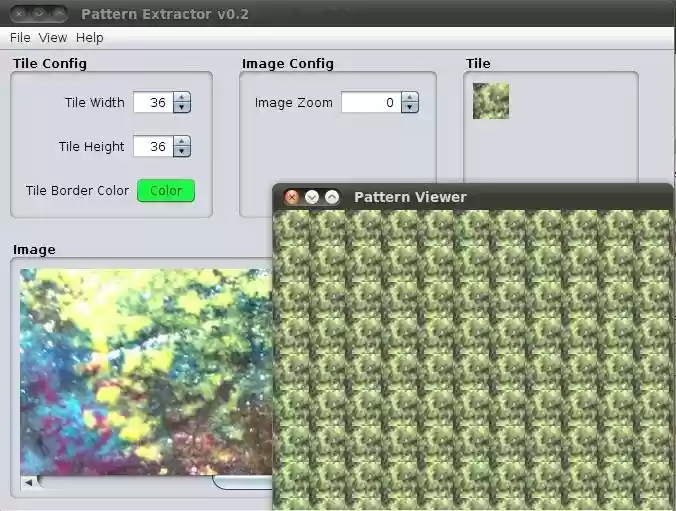The height and width of the screenshot is (511, 676).
Task: Click the Tile Height value field
Action: 153,146
